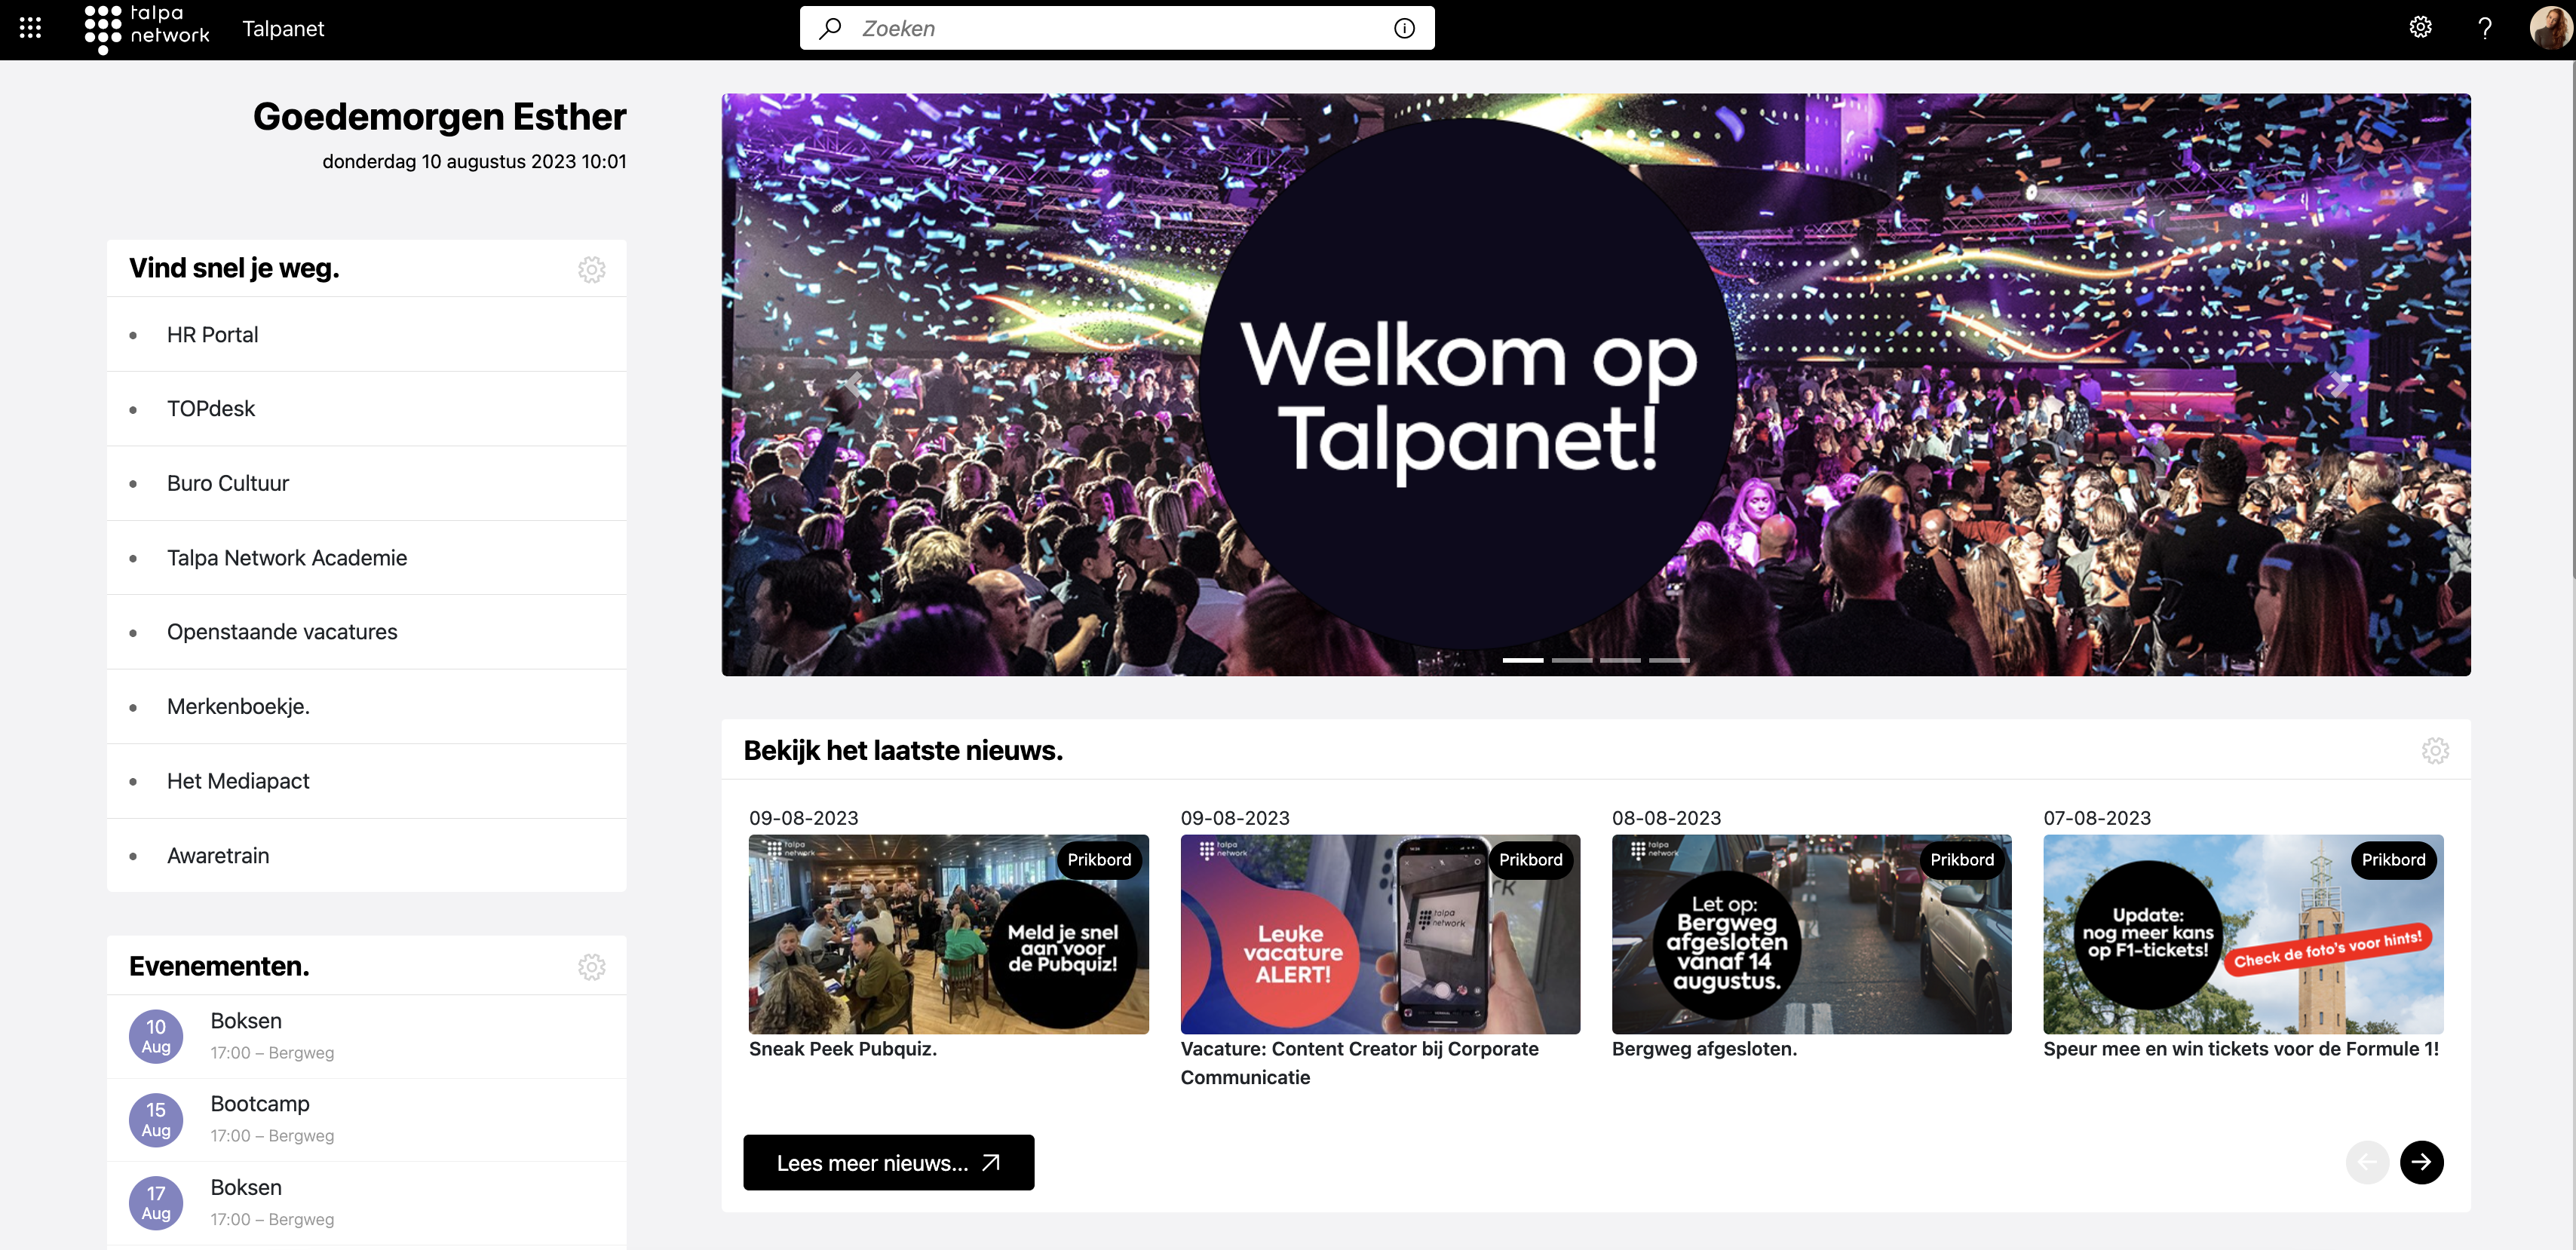Open the Sneak Peek Pubquiz thumbnail

click(948, 934)
